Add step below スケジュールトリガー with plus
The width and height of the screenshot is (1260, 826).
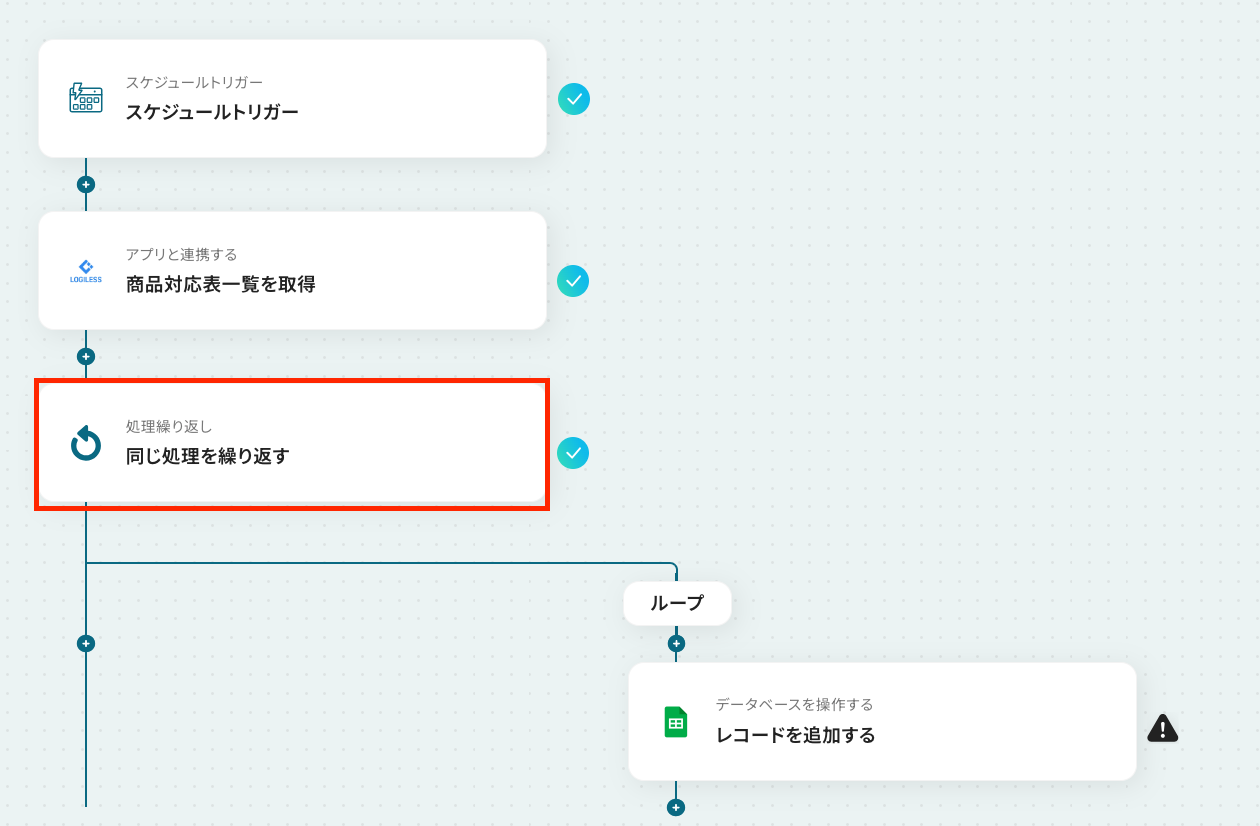tap(86, 184)
